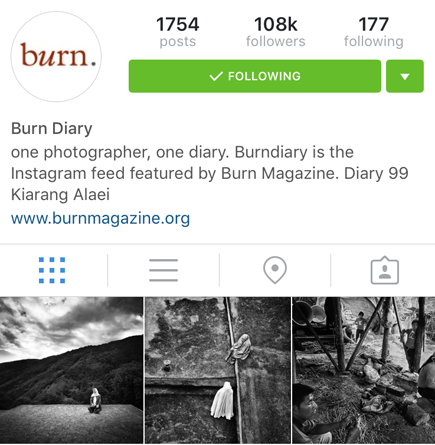Expand the suggested accounts dropdown arrow

coord(405,76)
